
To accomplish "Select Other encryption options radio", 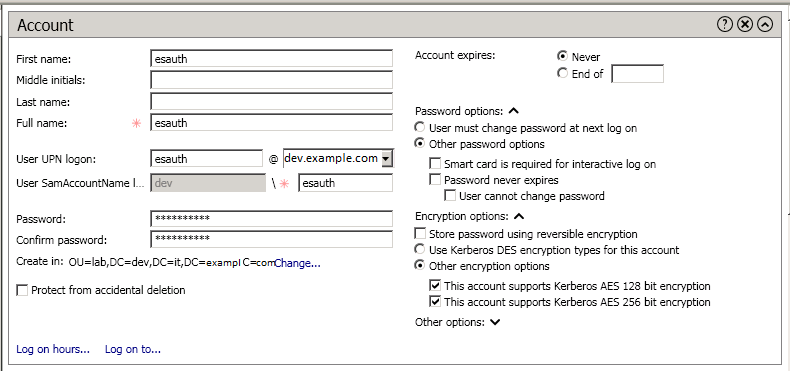I will [419, 266].
